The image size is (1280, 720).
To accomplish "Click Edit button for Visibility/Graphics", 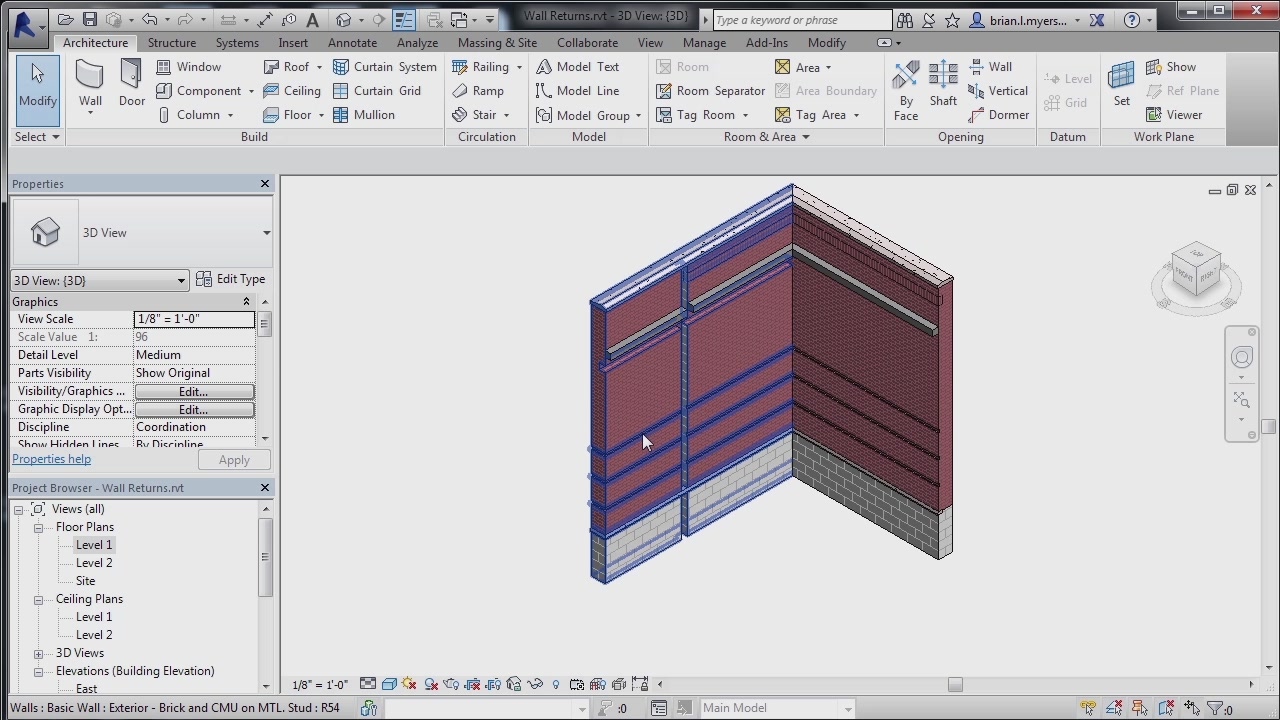I will [x=194, y=391].
